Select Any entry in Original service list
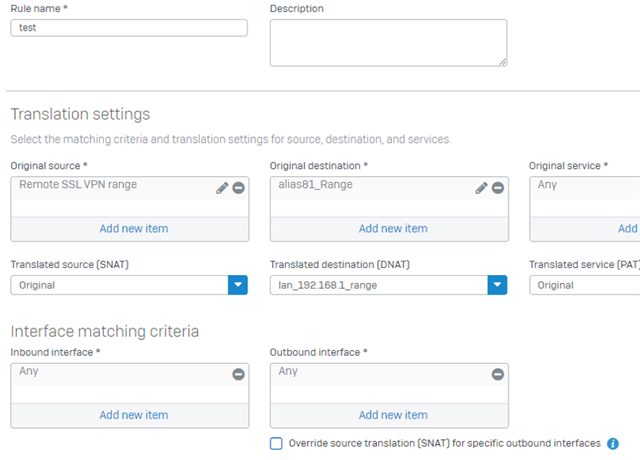The image size is (640, 460). coord(585,188)
